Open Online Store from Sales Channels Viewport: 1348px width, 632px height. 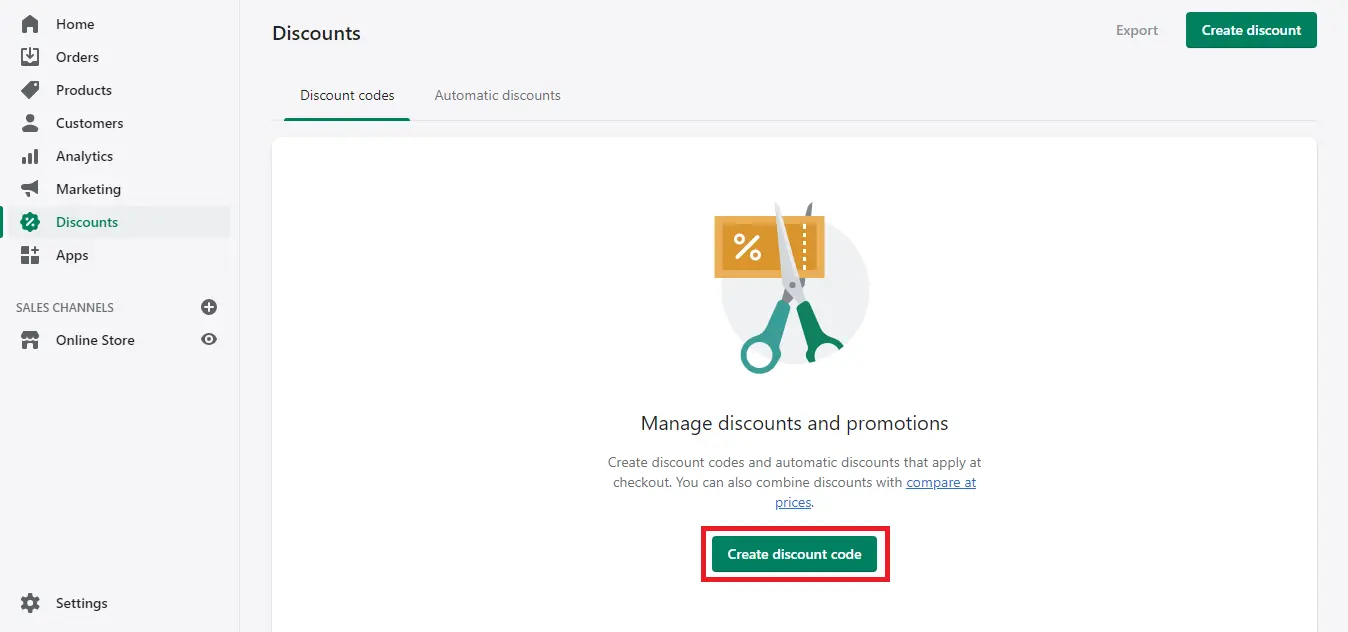click(95, 339)
